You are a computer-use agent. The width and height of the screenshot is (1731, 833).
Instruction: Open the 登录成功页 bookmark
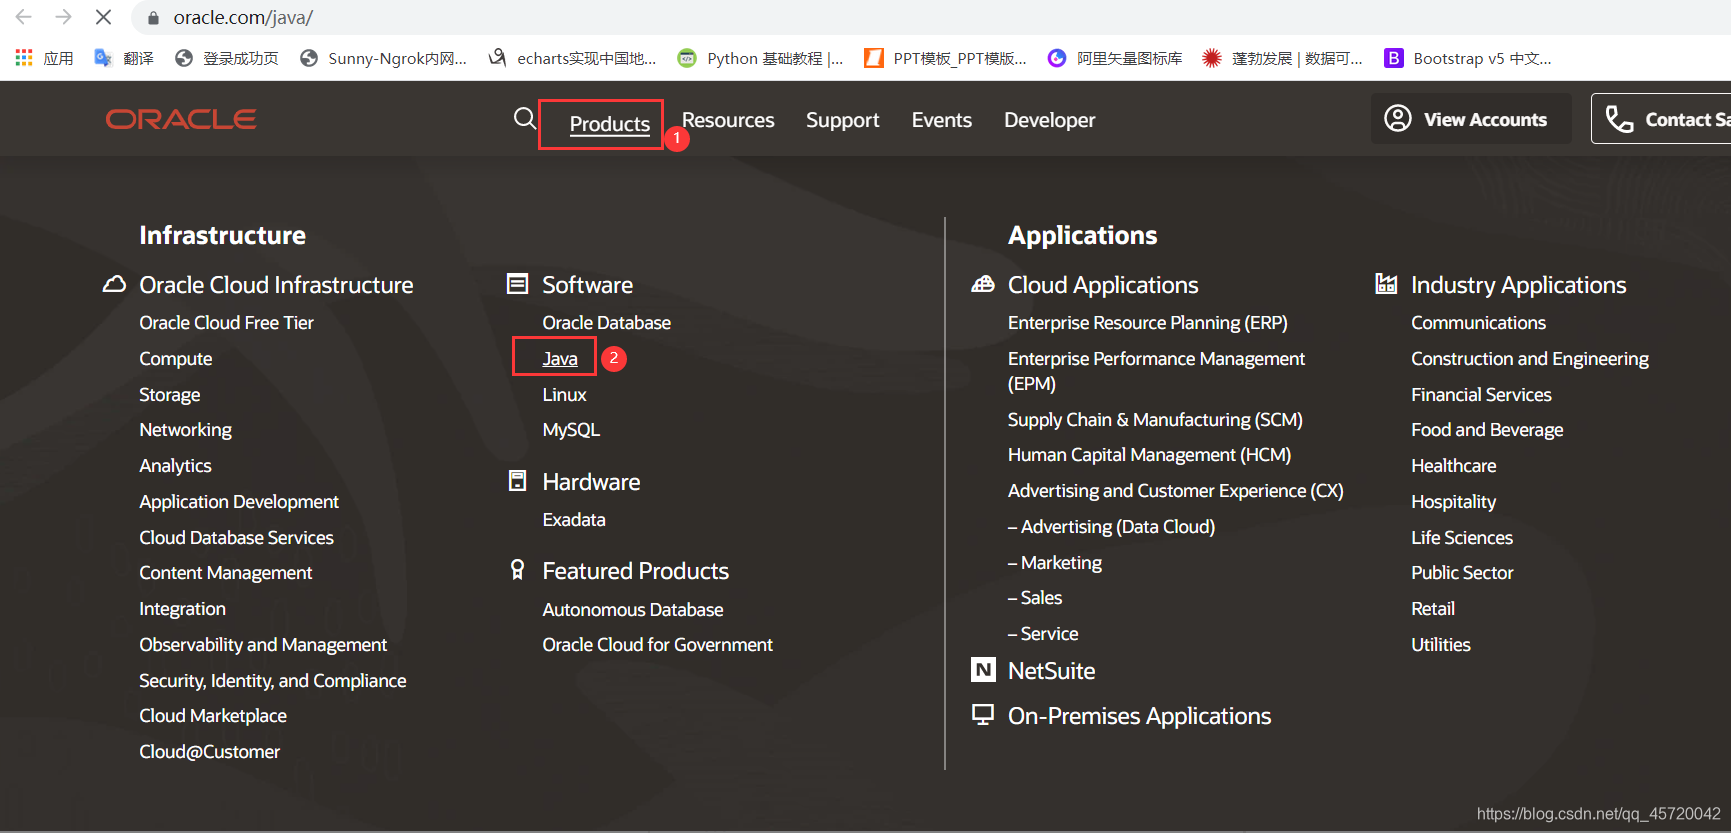pyautogui.click(x=226, y=58)
